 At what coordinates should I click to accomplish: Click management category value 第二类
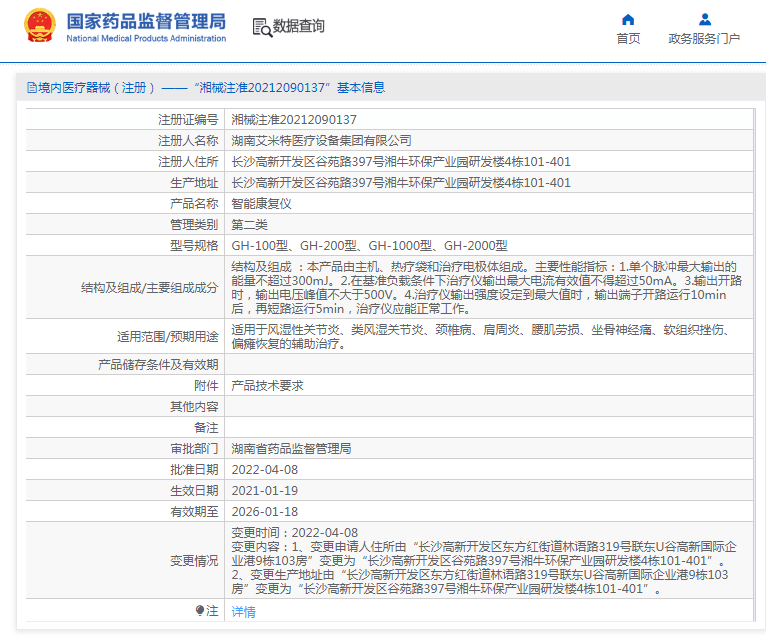[249, 225]
